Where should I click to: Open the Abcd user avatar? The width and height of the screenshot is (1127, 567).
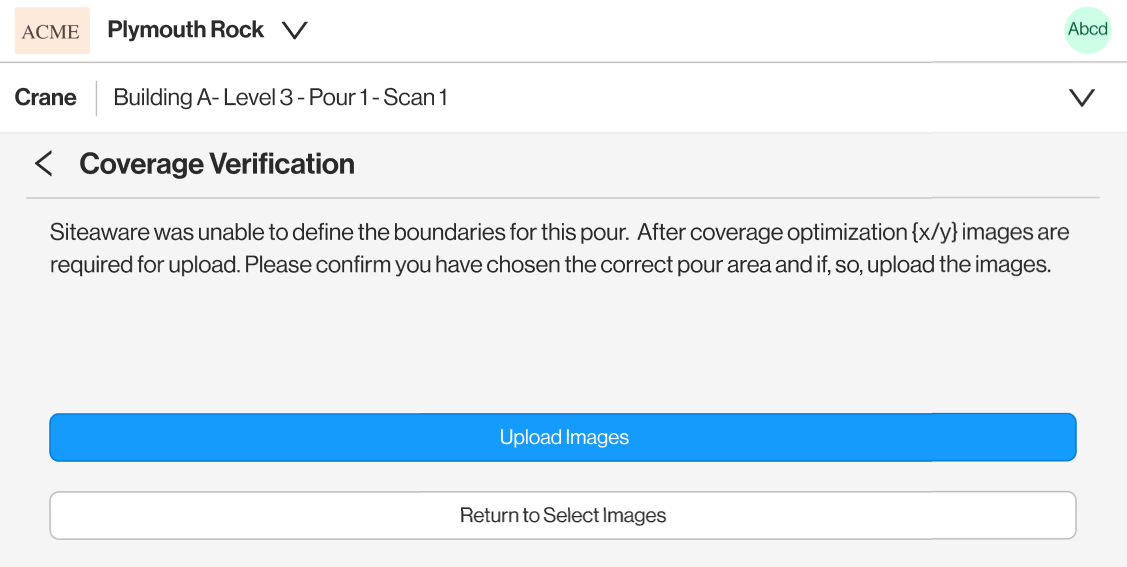coord(1087,30)
